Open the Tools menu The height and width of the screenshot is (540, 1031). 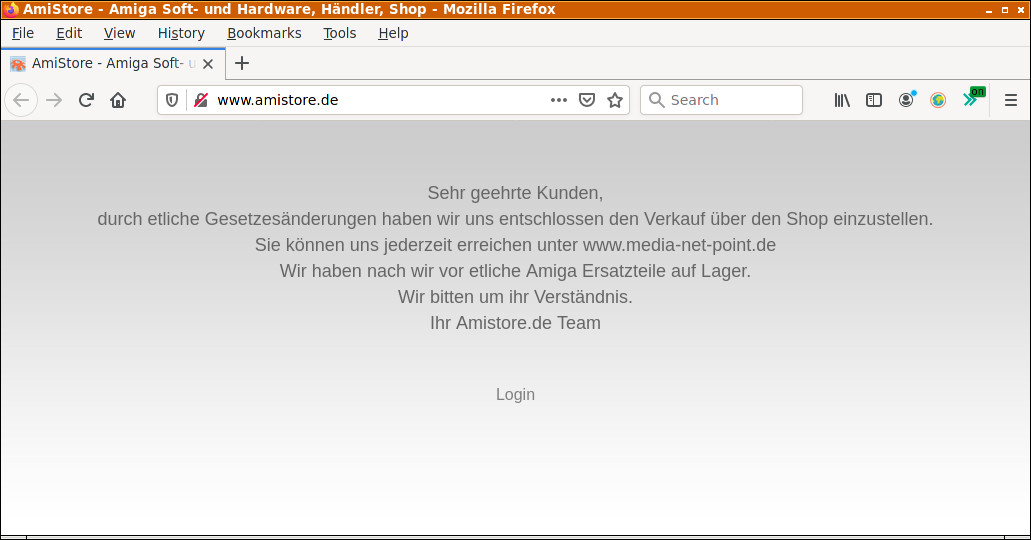click(x=339, y=33)
